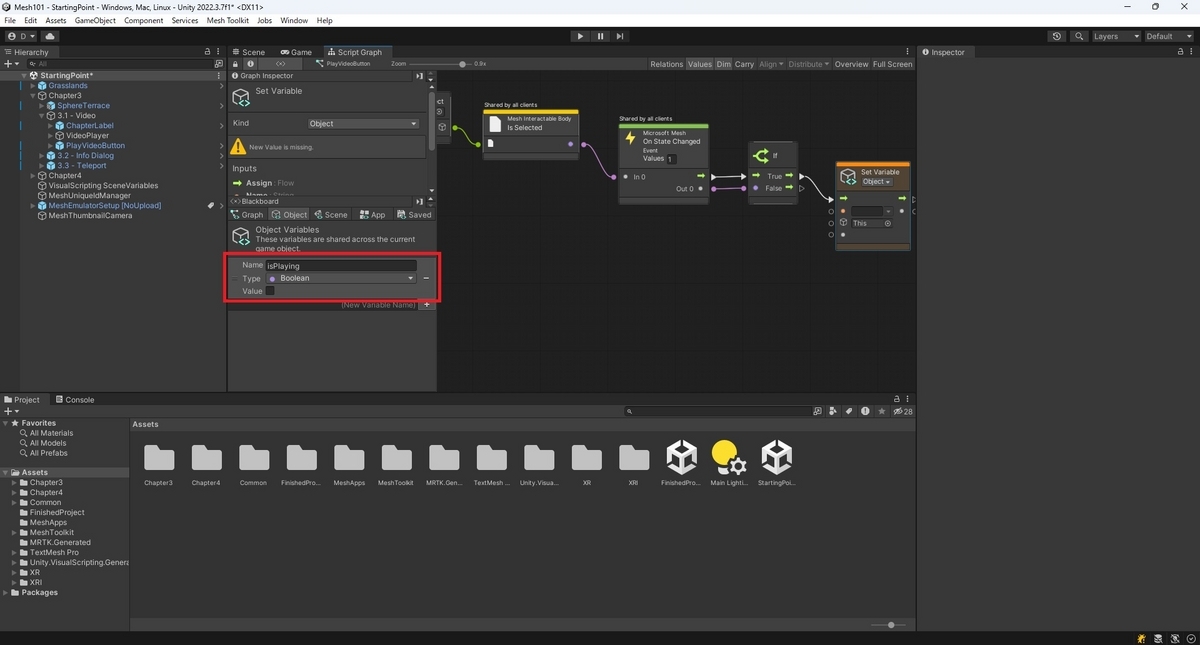This screenshot has height=645, width=1200.
Task: Toggle the Relations option
Action: [666, 64]
